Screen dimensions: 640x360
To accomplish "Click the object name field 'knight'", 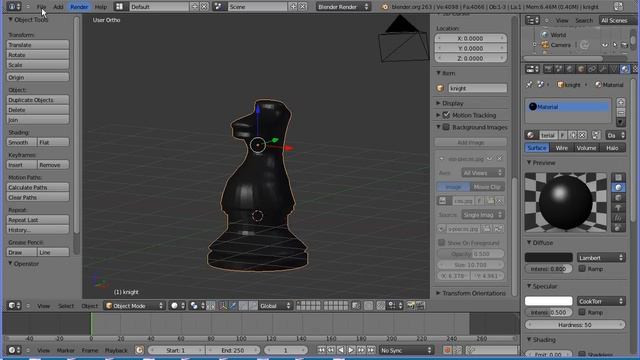I will pyautogui.click(x=477, y=88).
